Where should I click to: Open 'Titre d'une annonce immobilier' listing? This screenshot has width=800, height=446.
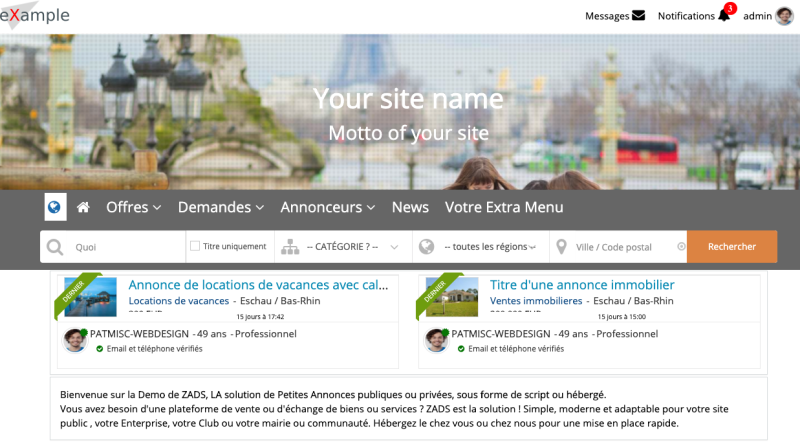click(582, 285)
